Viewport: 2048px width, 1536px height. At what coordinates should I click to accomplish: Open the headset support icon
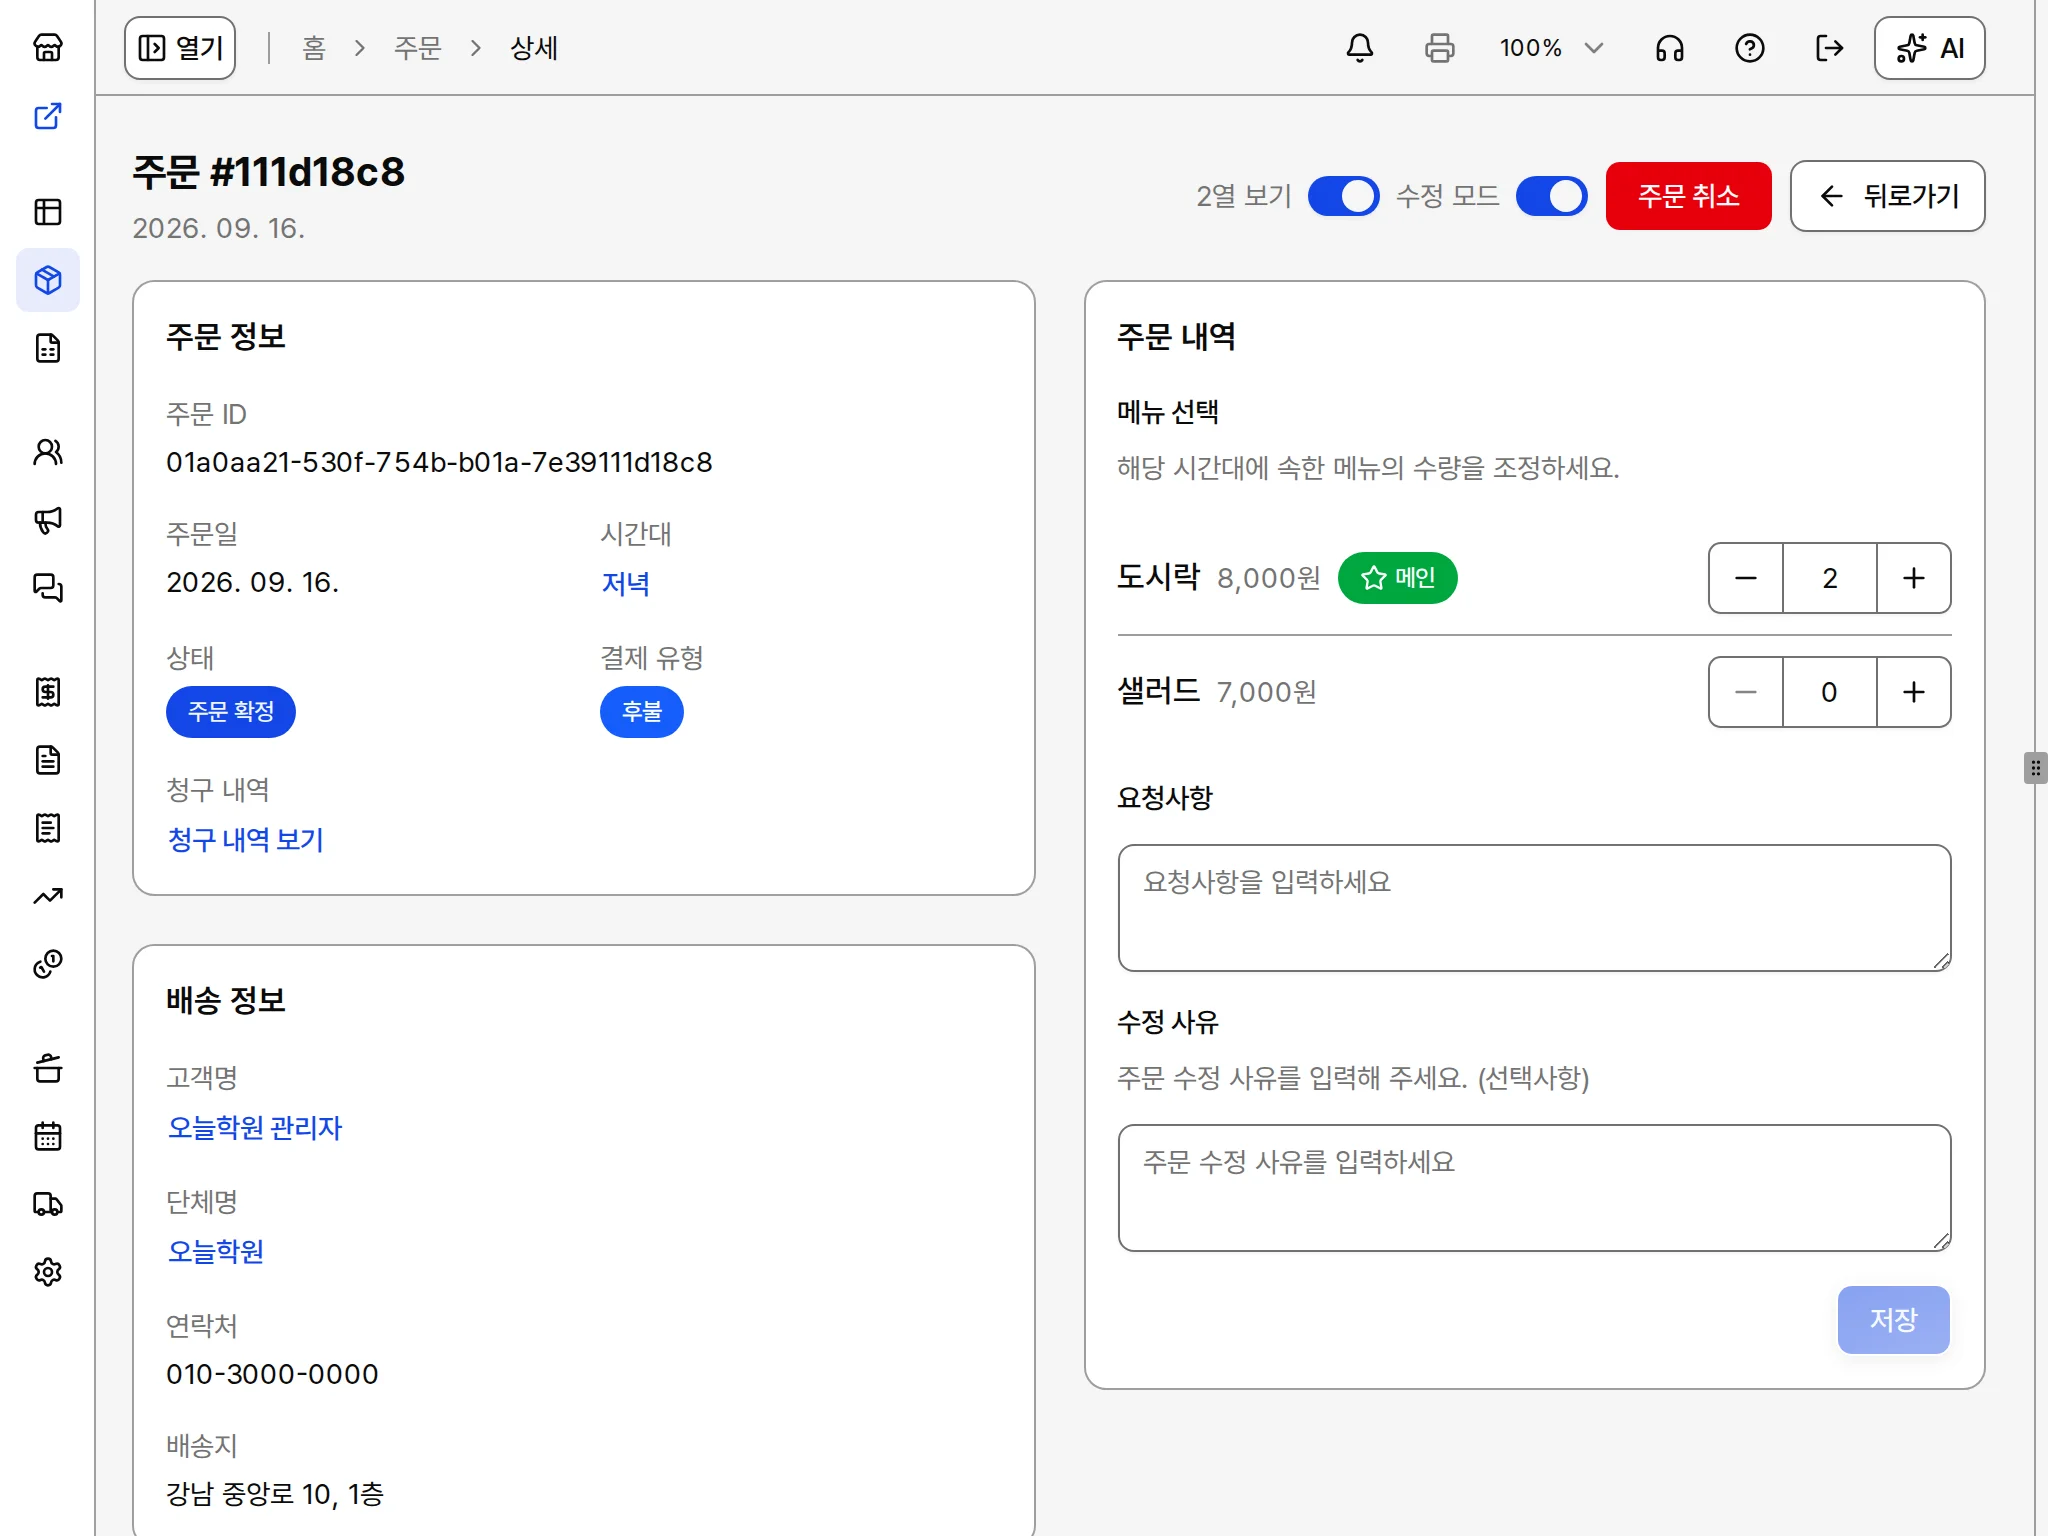pyautogui.click(x=1669, y=48)
